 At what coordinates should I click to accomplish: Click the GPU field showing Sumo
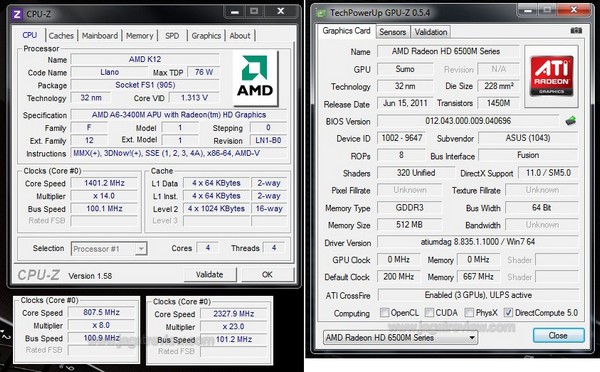point(405,69)
